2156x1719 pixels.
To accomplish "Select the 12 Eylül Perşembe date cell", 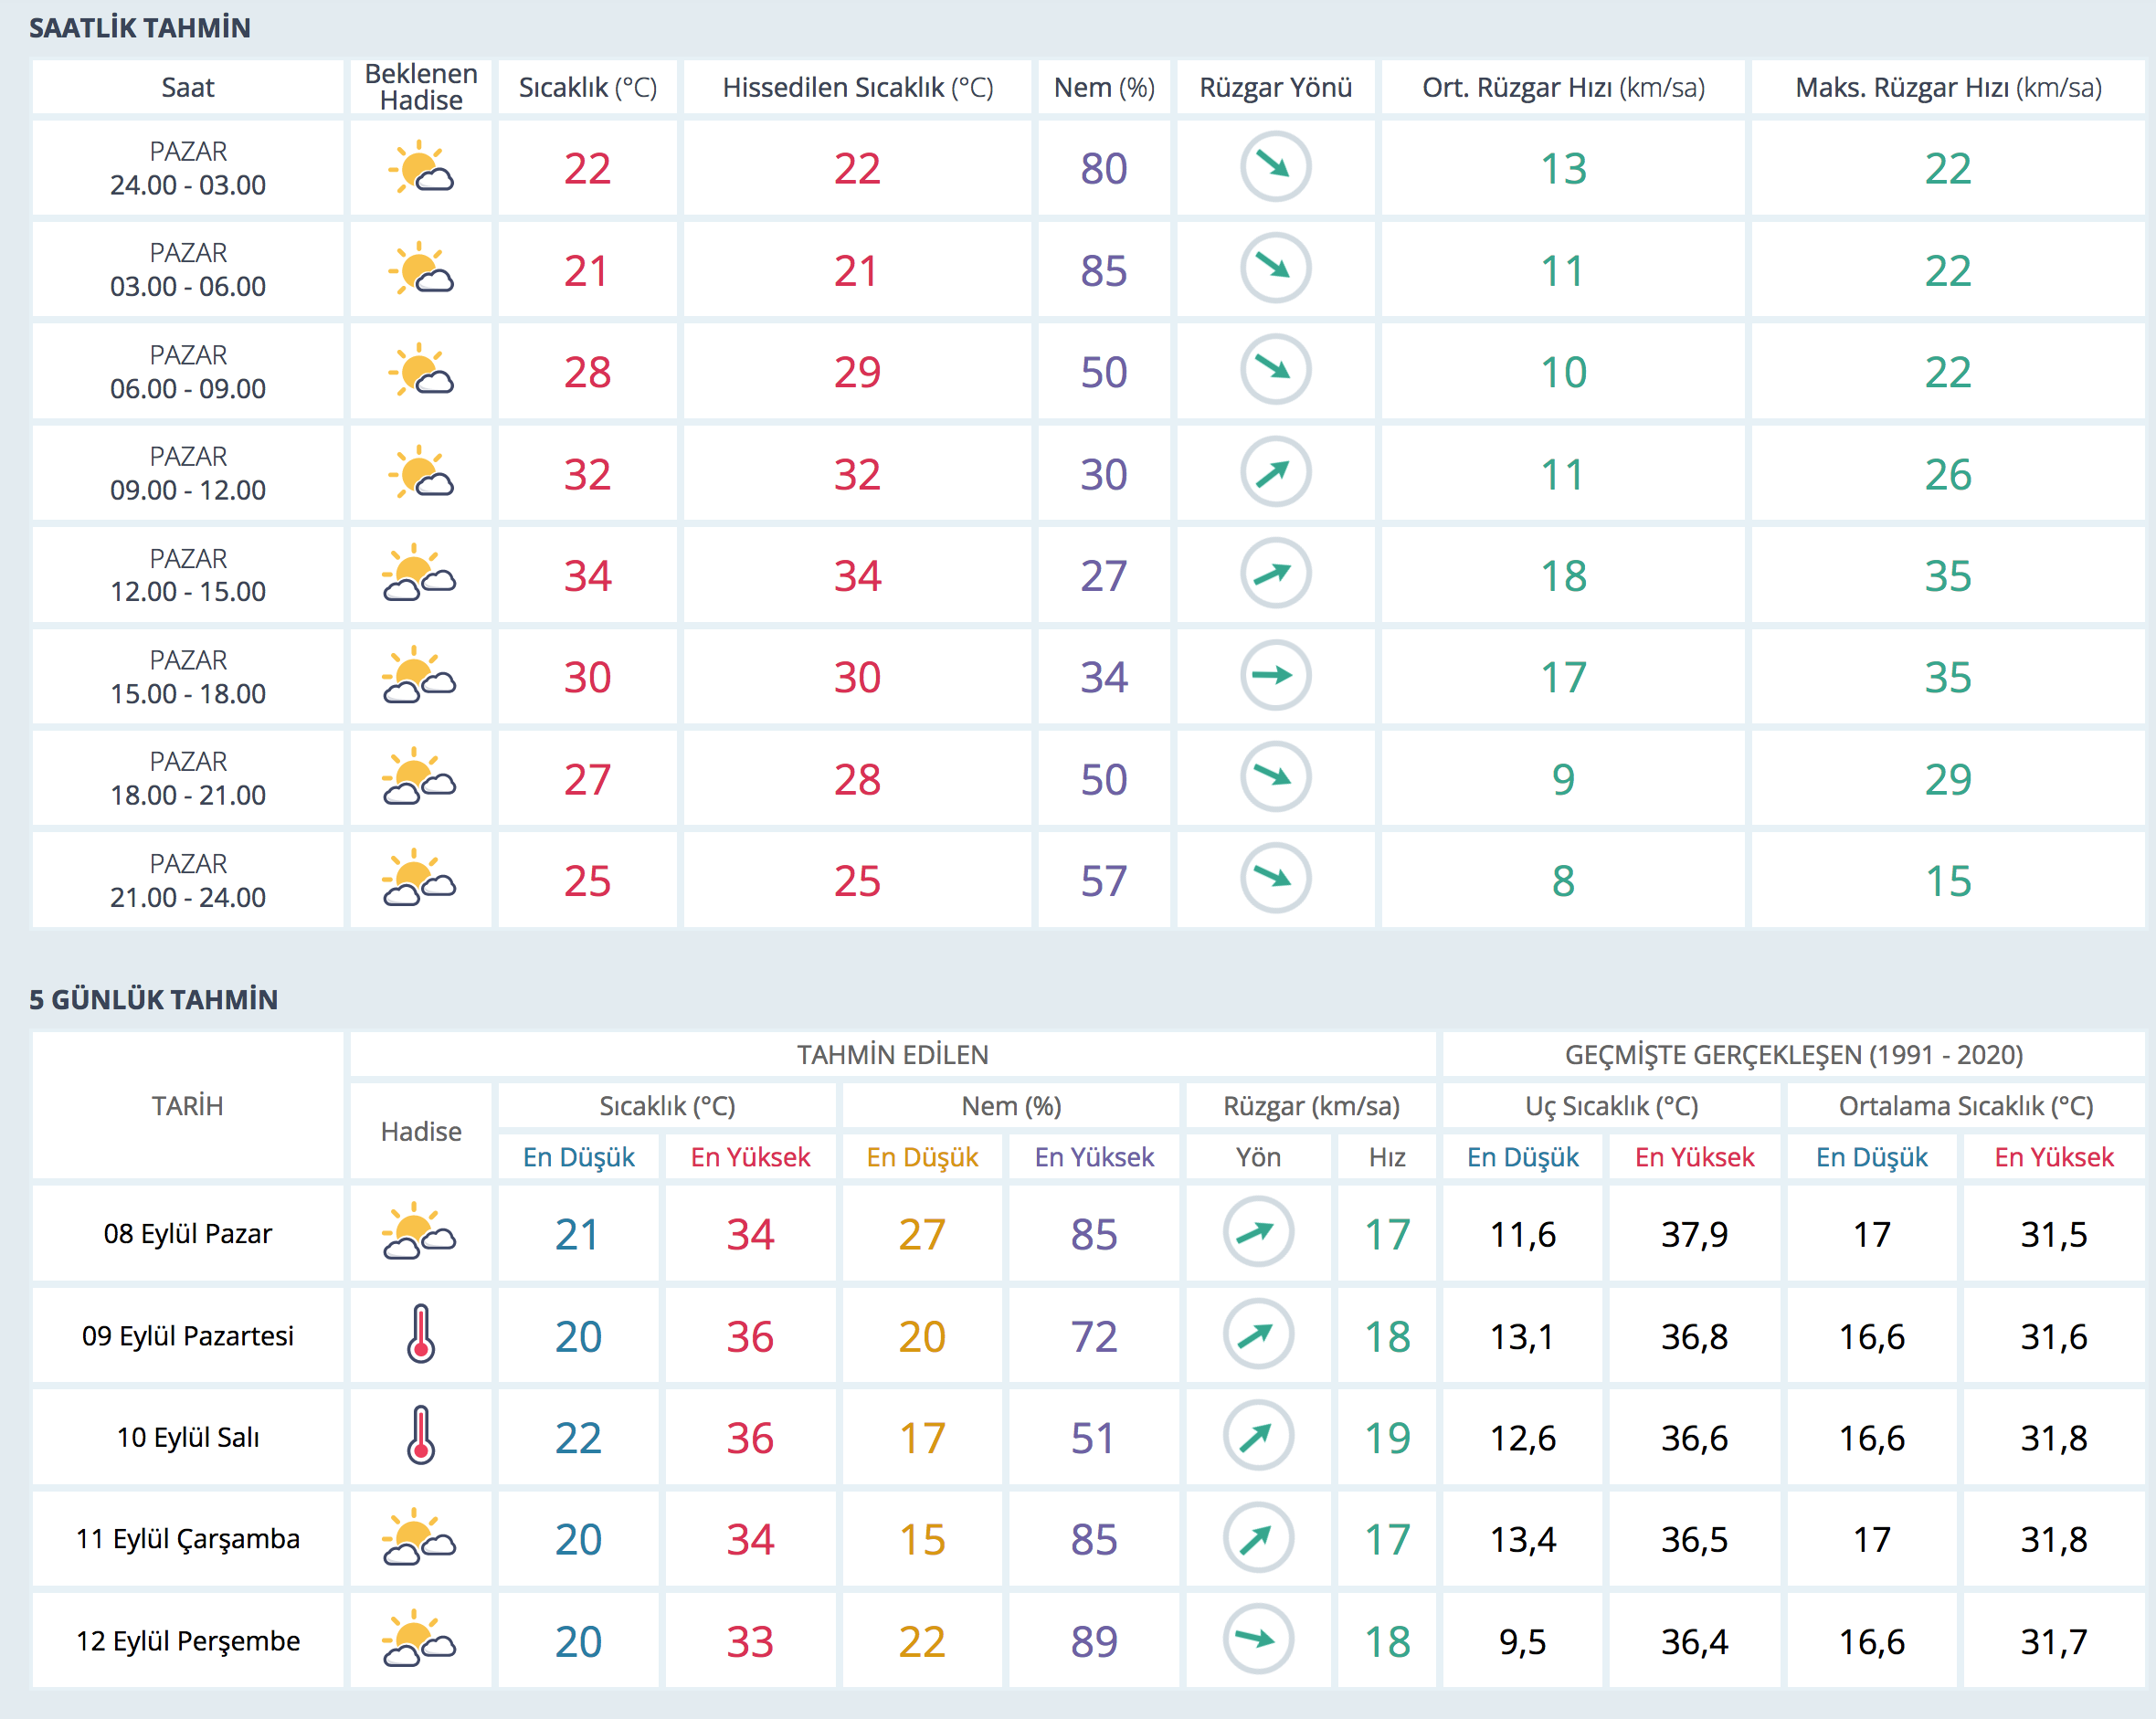I will click(188, 1641).
